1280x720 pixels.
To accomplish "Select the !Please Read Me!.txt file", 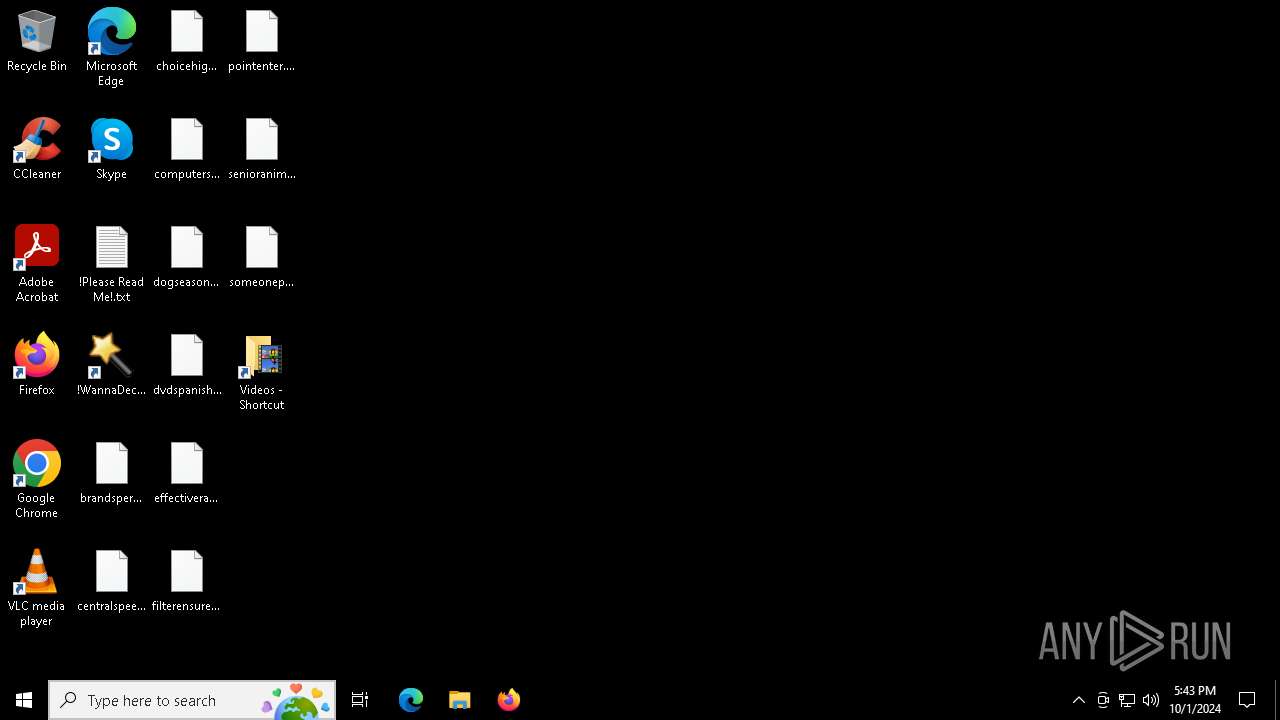I will point(111,263).
